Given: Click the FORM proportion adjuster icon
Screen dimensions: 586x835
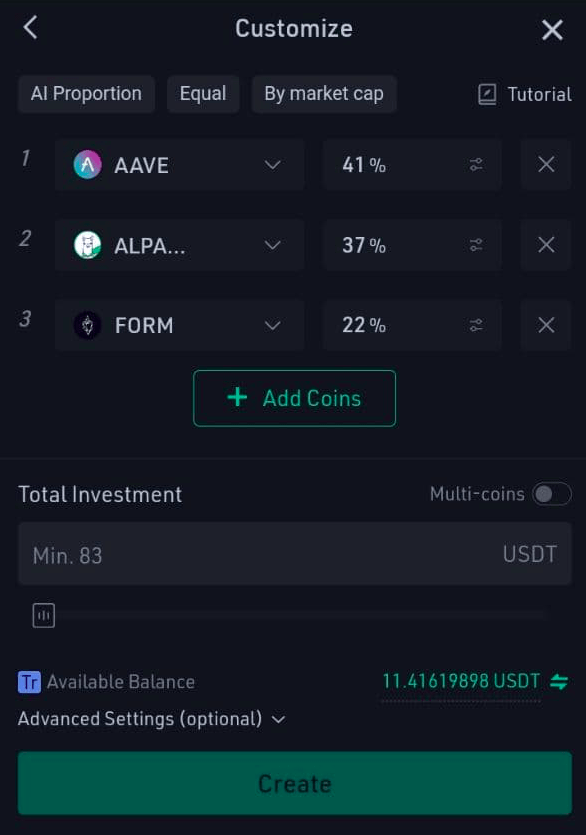Looking at the screenshot, I should click(478, 325).
